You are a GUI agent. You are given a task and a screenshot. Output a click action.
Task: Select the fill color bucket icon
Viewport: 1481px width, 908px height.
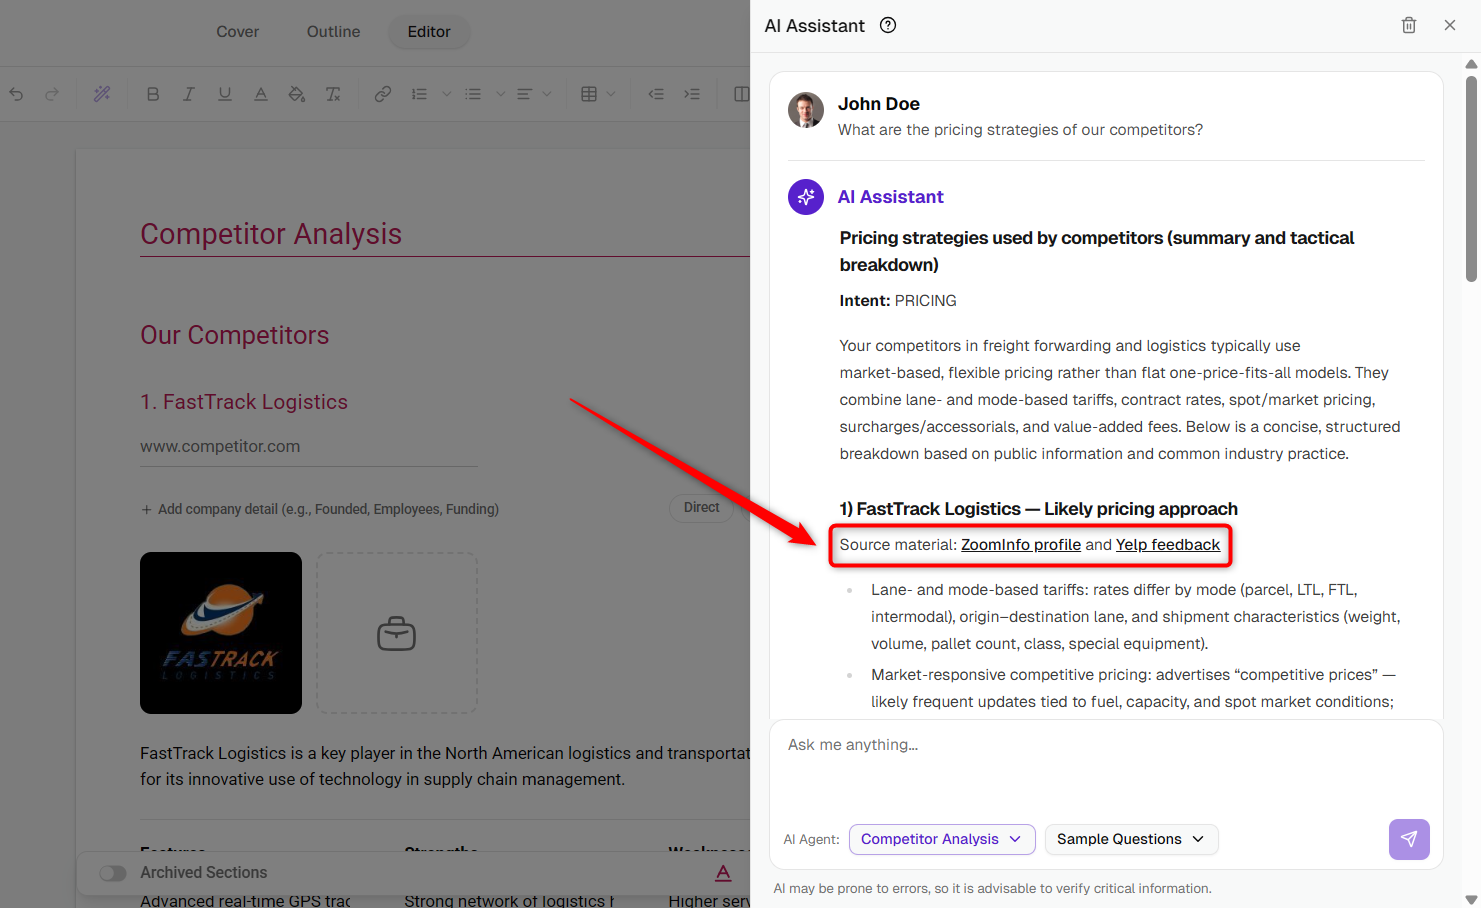click(x=297, y=94)
